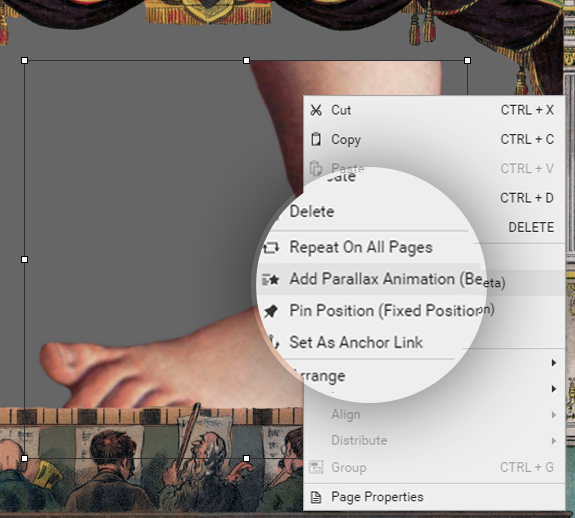The width and height of the screenshot is (575, 518).
Task: Click the clipboard Copy icon
Action: coord(316,139)
